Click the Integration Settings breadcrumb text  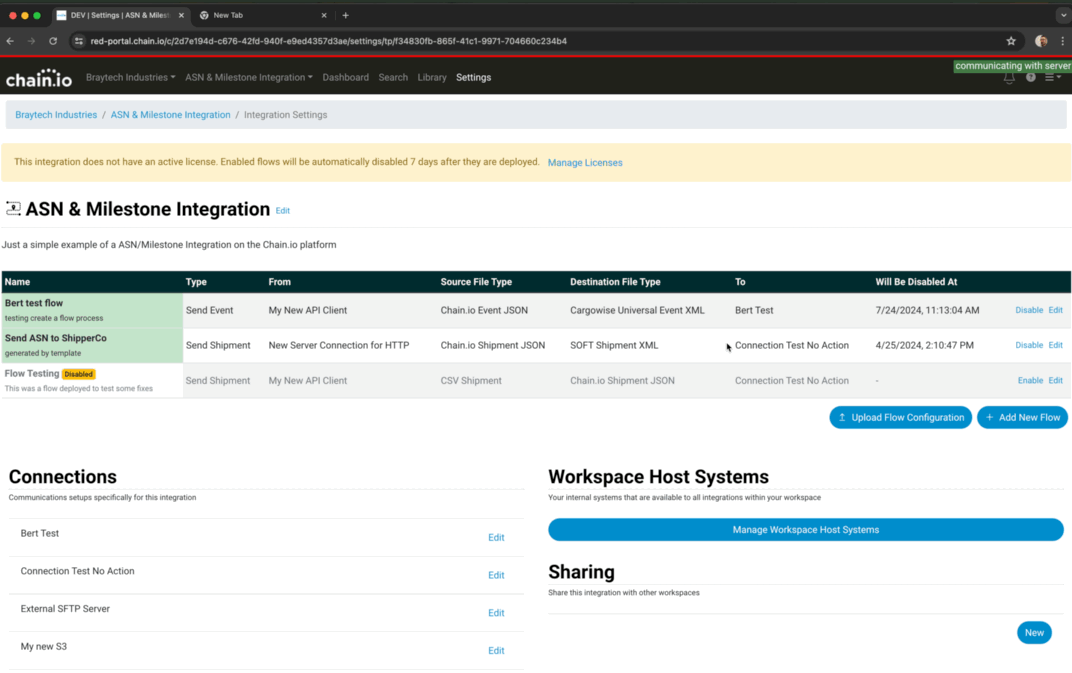(x=286, y=115)
